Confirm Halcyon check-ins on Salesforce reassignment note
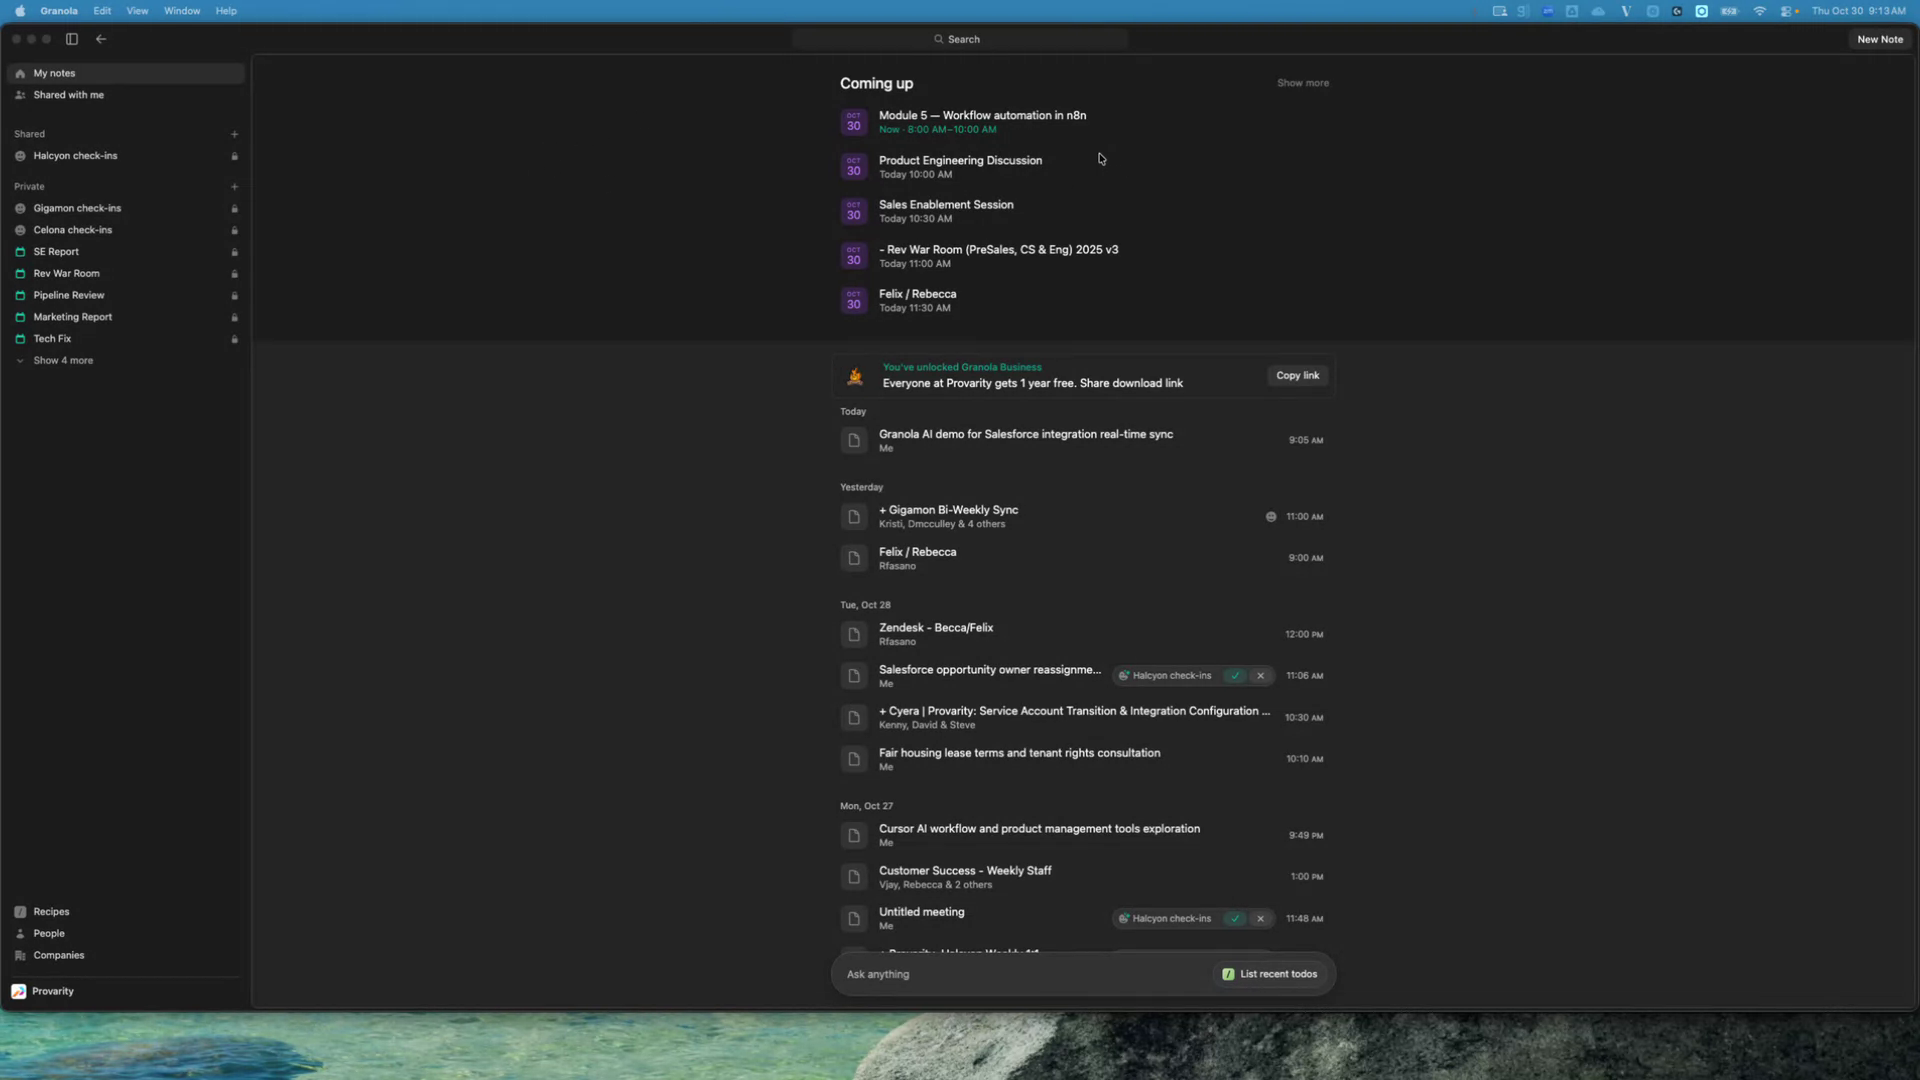 1235,676
